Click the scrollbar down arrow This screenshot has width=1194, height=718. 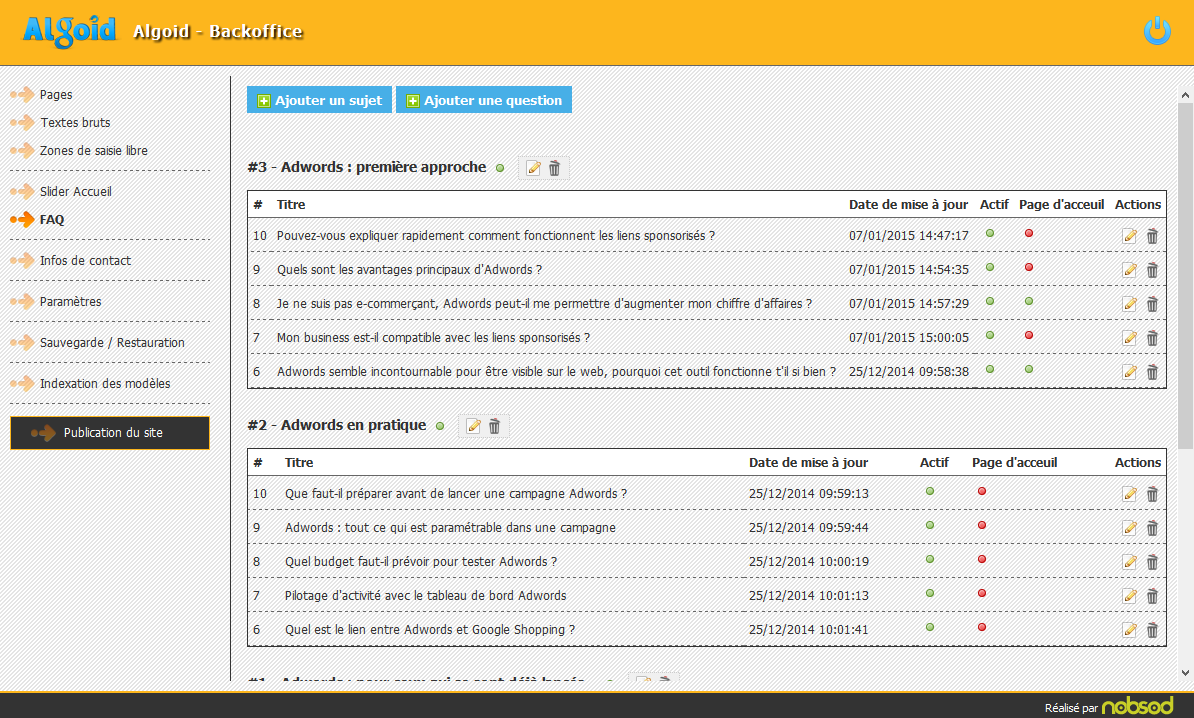coord(1185,673)
